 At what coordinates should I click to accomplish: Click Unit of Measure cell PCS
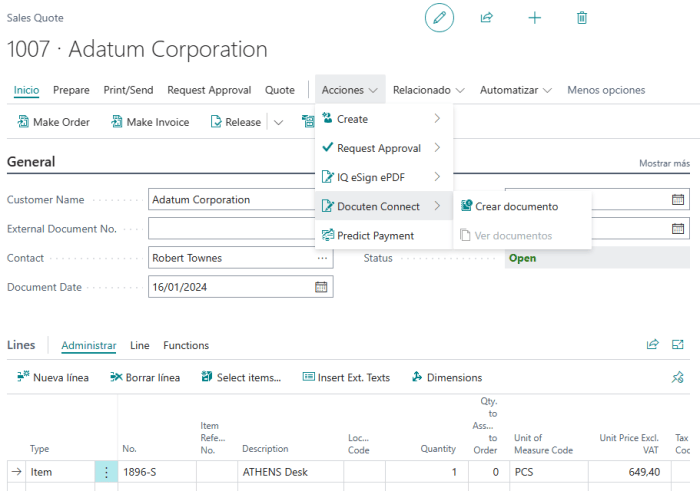(x=549, y=472)
